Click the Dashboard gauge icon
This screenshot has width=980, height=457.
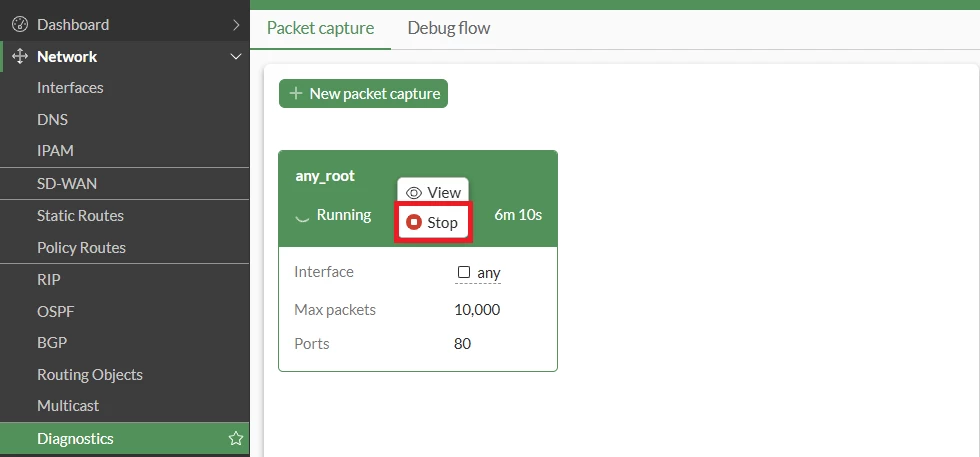(x=20, y=24)
